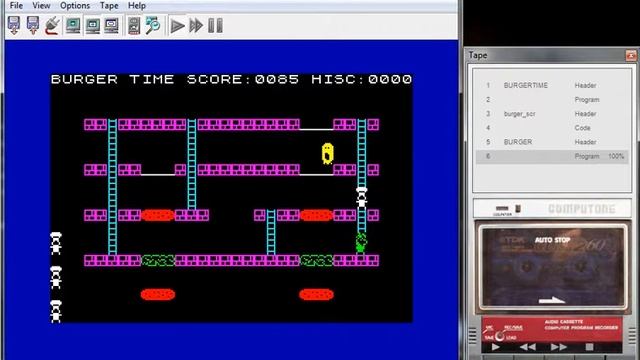The width and height of the screenshot is (640, 360).
Task: Click the cassette tape window with AUTO STOP
Action: (552, 267)
